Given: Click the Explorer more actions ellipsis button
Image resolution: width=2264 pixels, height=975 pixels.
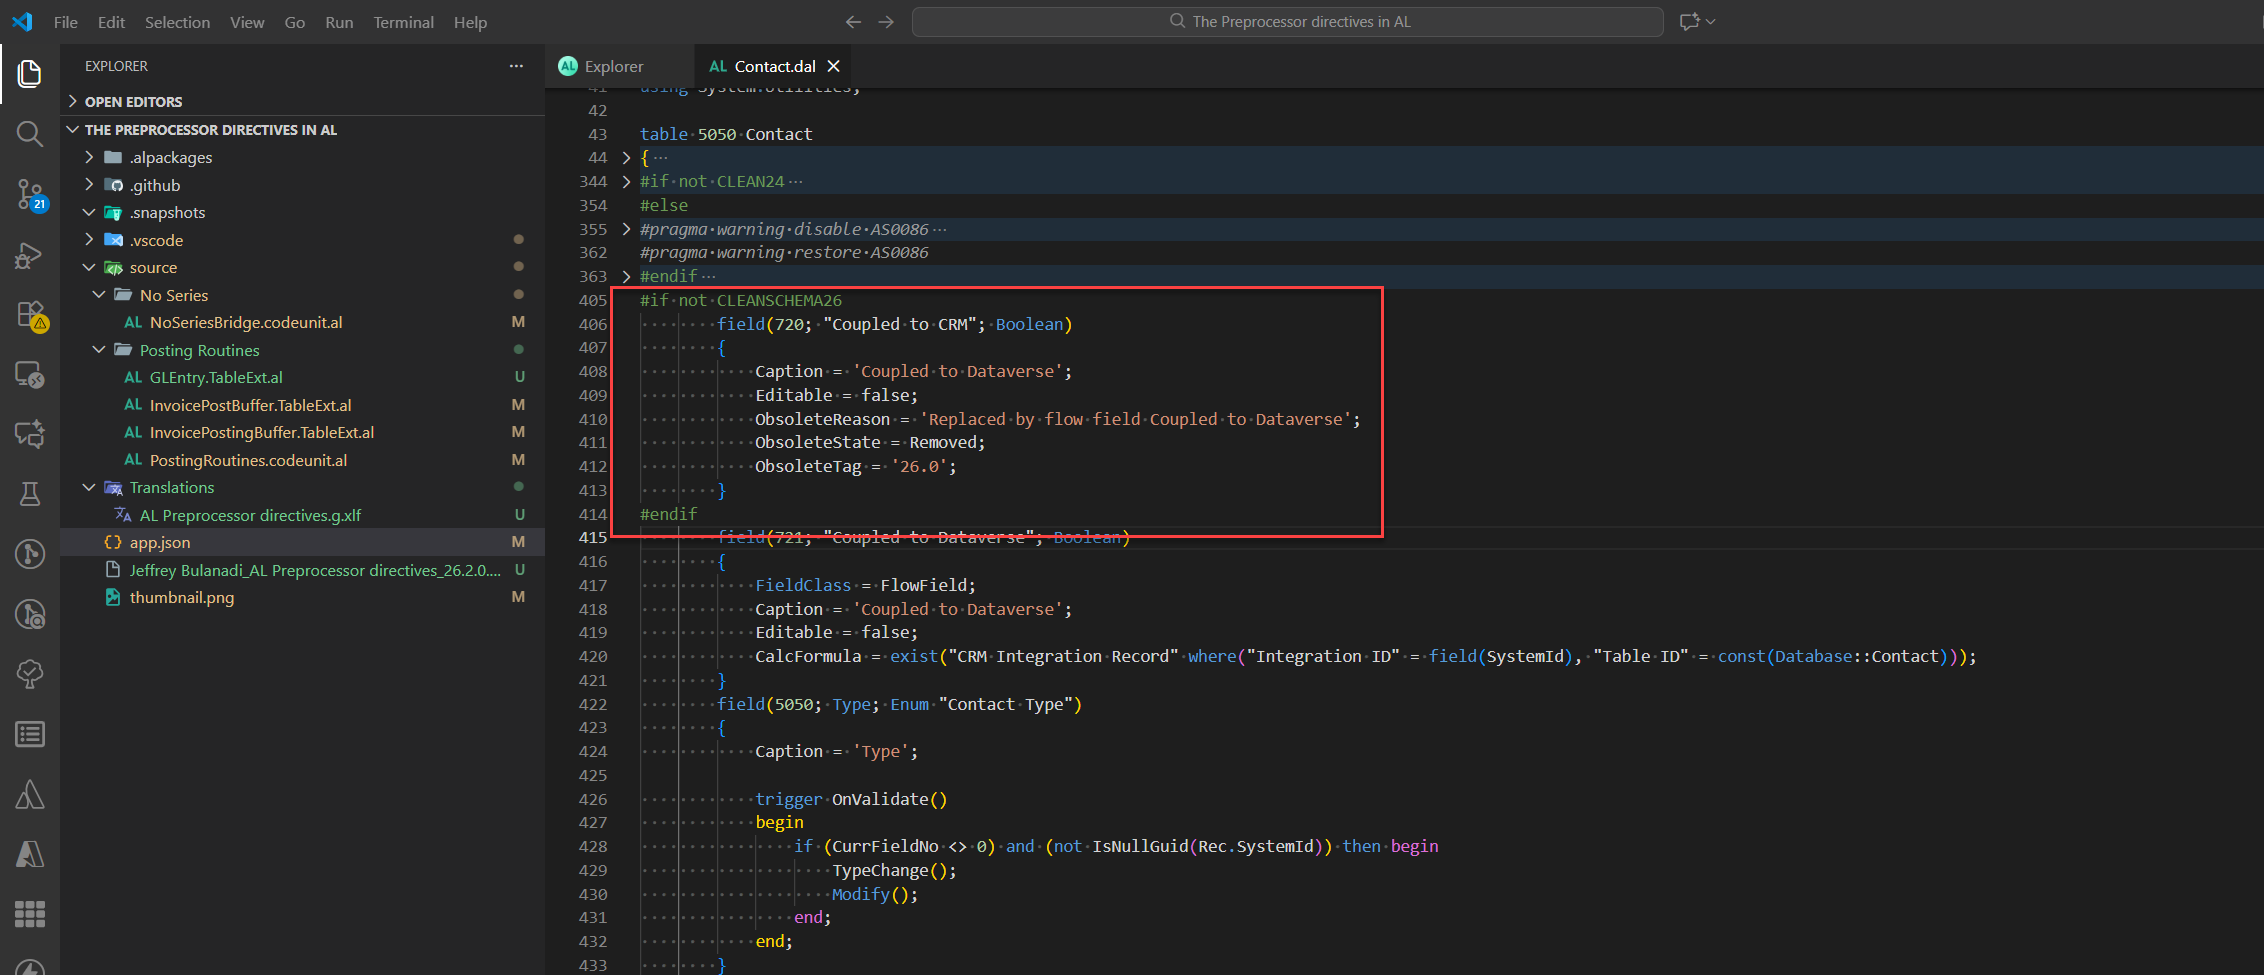Looking at the screenshot, I should point(516,66).
